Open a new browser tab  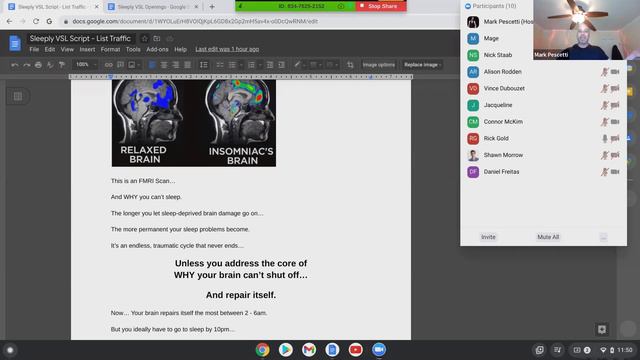click(212, 7)
